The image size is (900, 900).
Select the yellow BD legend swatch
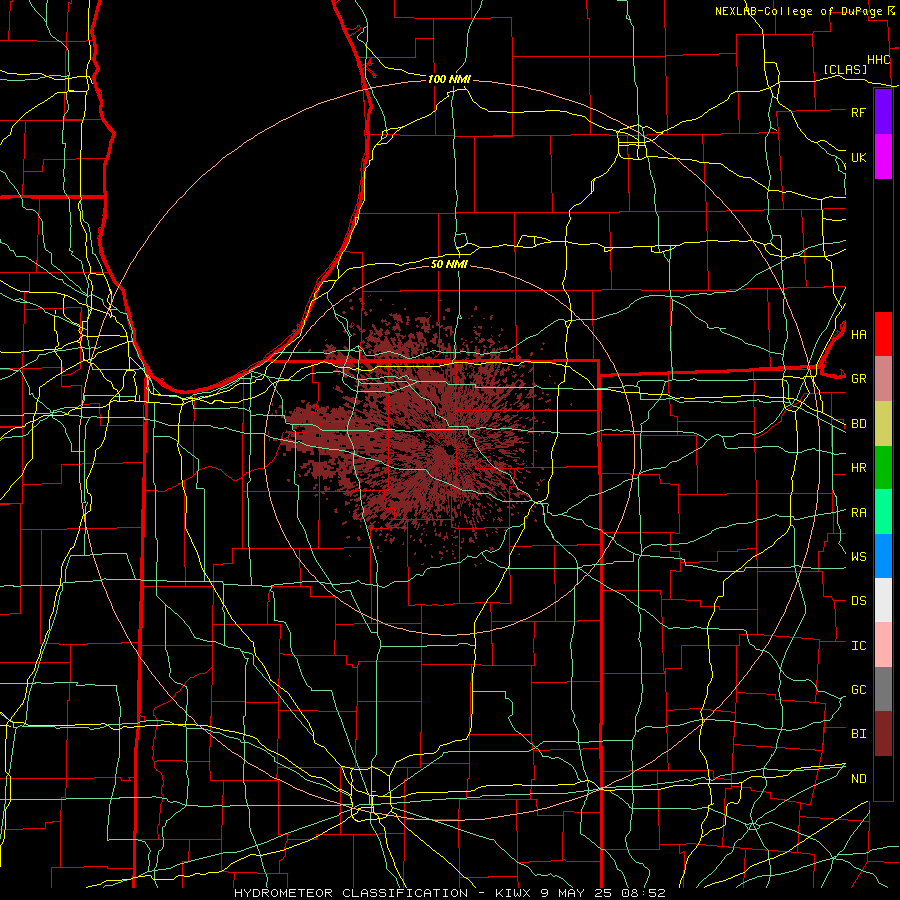point(883,424)
